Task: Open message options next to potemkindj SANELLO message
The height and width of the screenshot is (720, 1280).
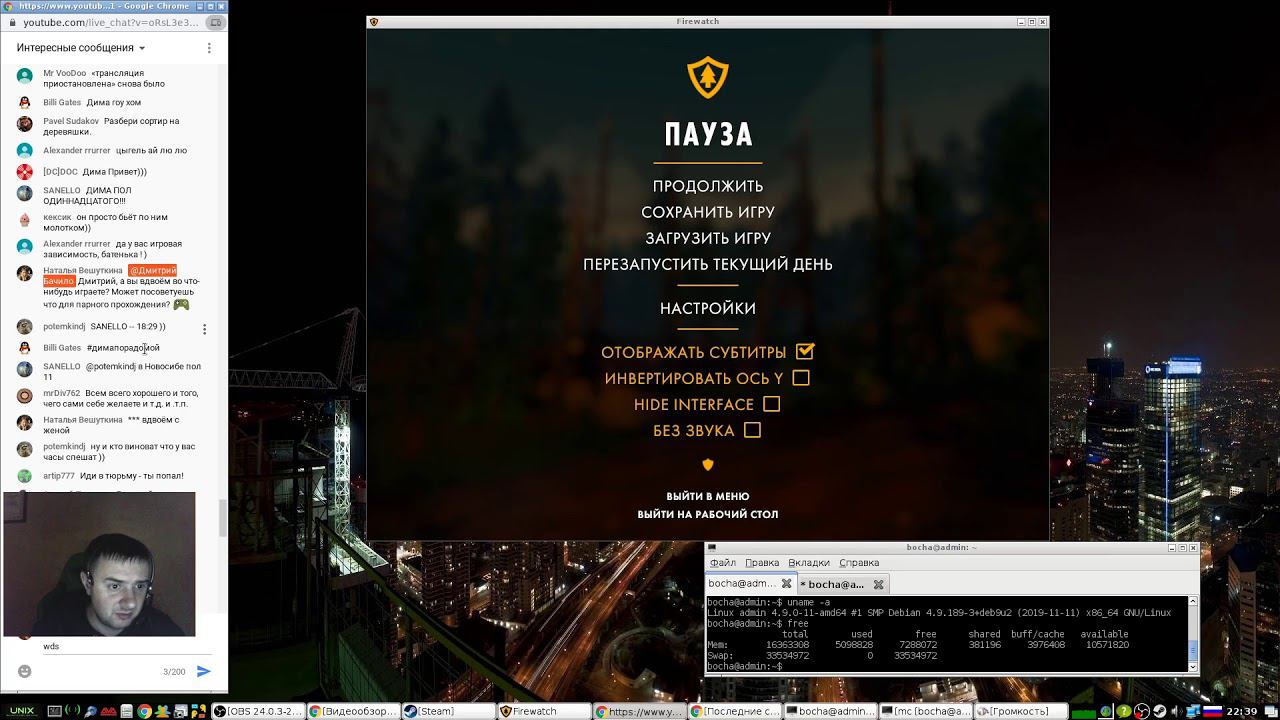Action: pyautogui.click(x=204, y=329)
